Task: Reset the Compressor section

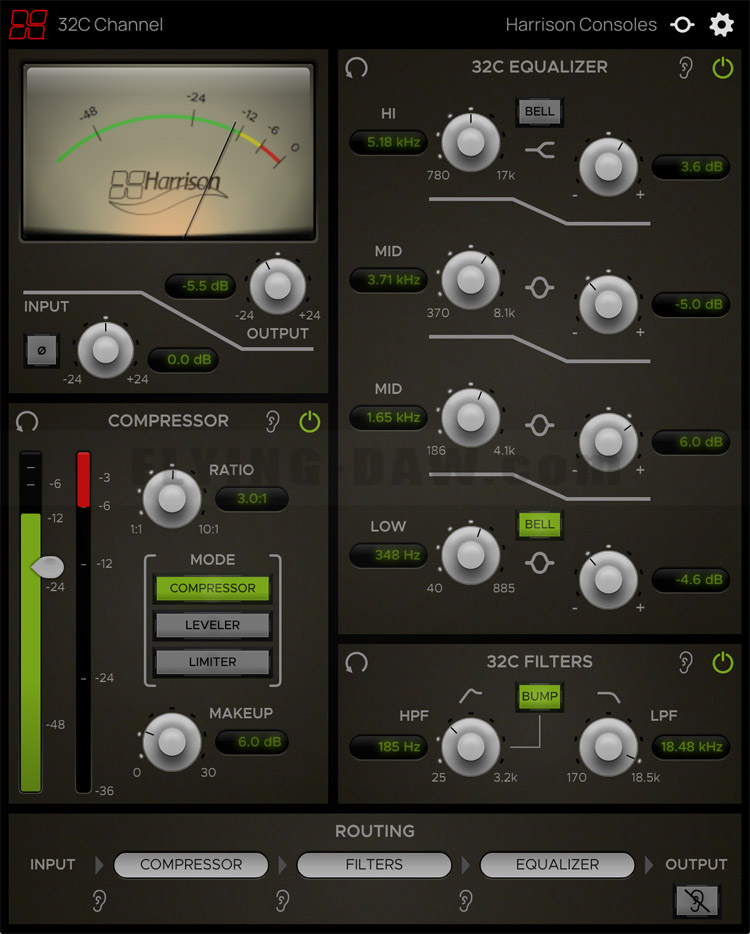Action: point(27,421)
